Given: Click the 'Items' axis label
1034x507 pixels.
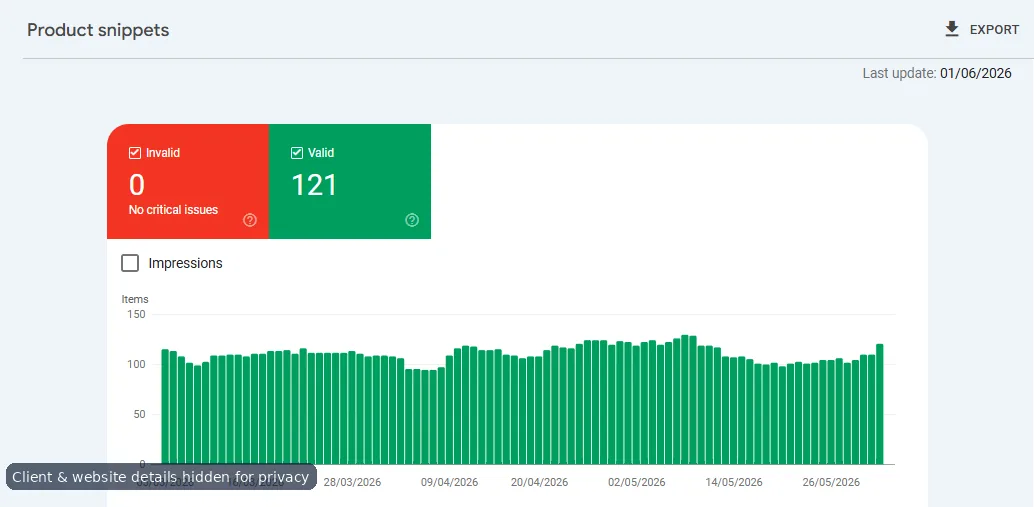Looking at the screenshot, I should pos(135,299).
